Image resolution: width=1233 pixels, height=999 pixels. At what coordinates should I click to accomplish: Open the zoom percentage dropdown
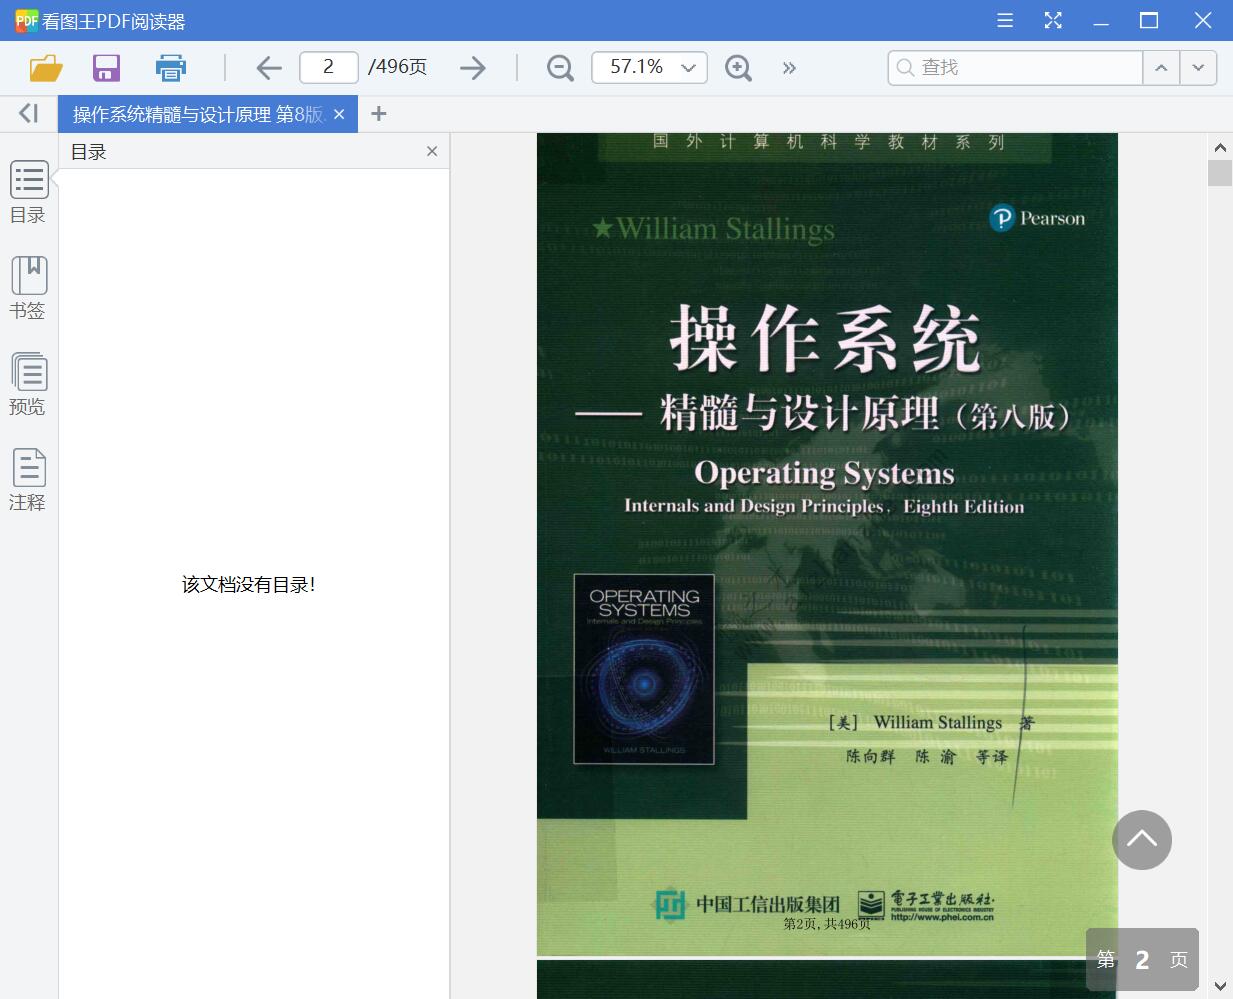(x=687, y=67)
